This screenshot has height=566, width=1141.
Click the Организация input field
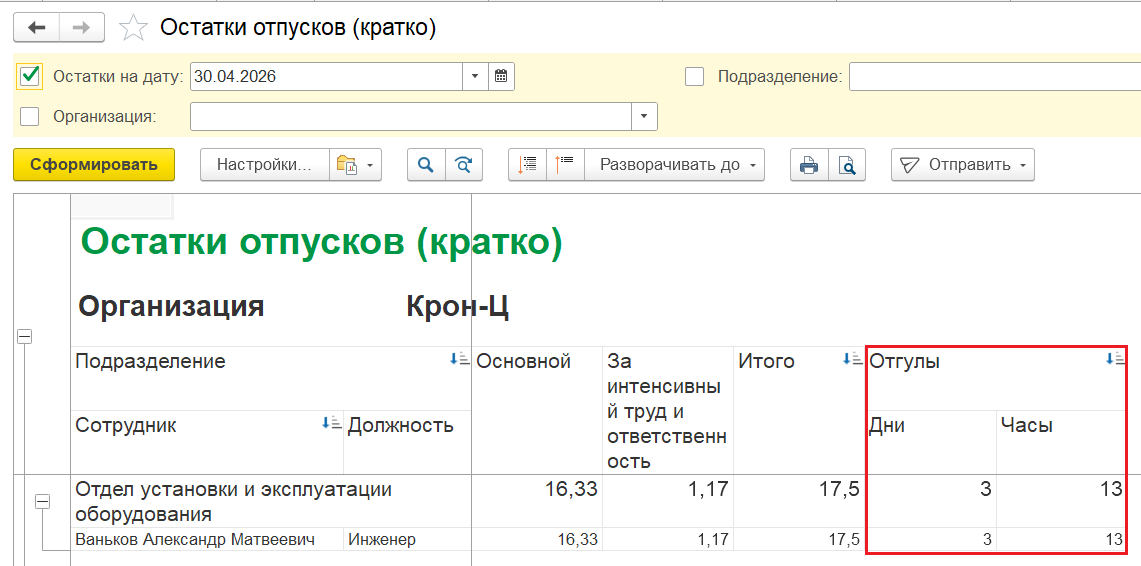pos(411,116)
